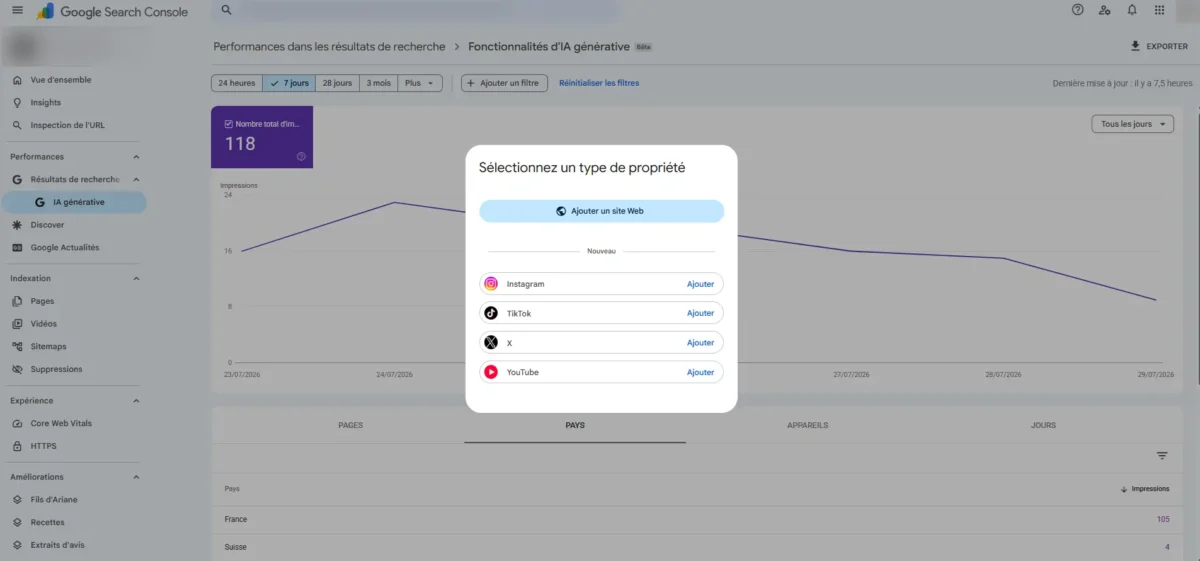
Task: Open the hamburger main menu
Action: [x=17, y=11]
